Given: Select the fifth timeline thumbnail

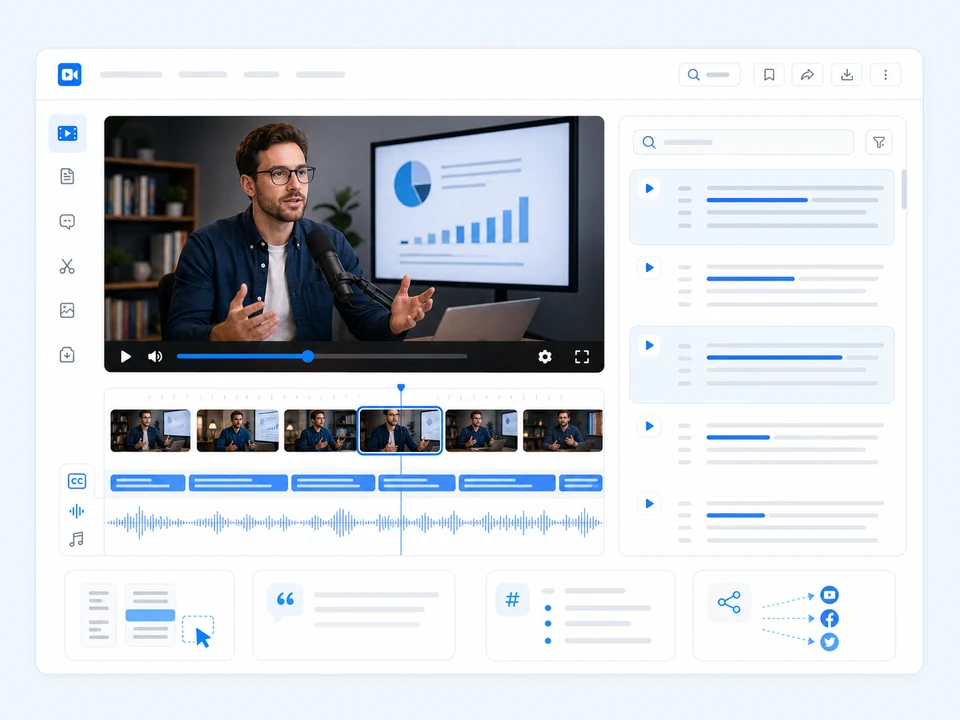Looking at the screenshot, I should pos(482,431).
